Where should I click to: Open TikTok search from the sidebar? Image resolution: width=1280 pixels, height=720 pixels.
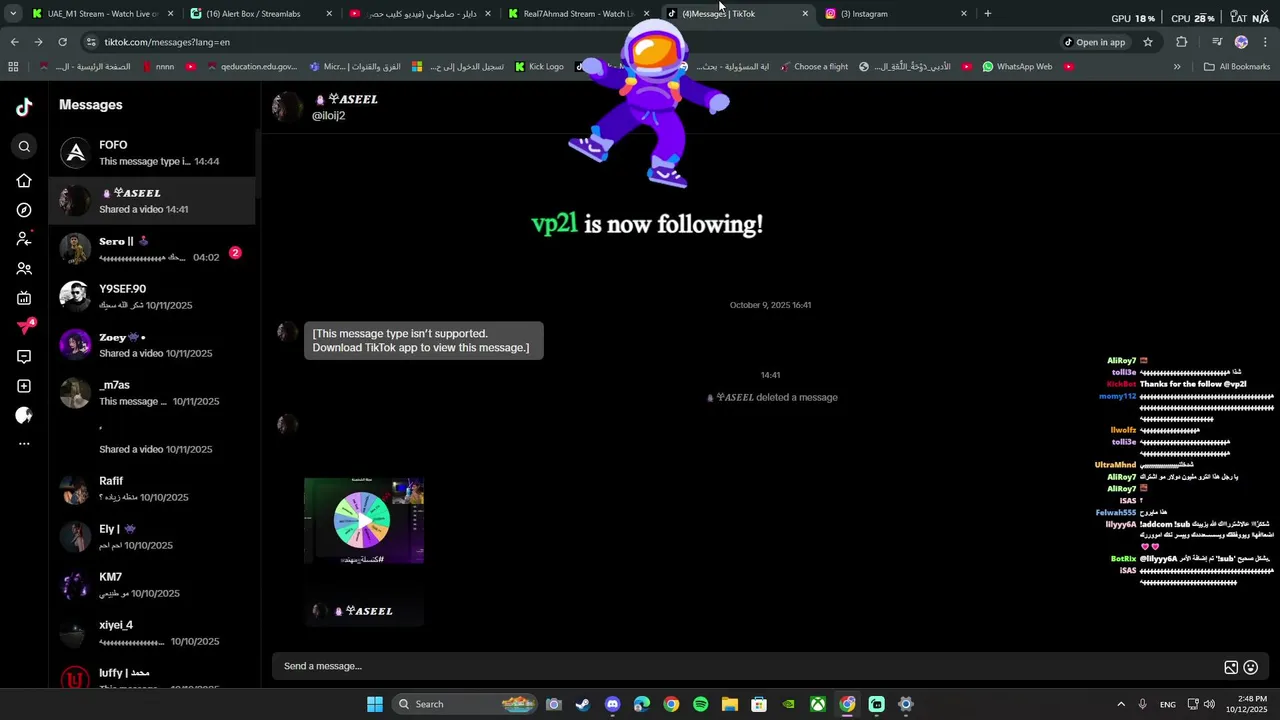24,147
